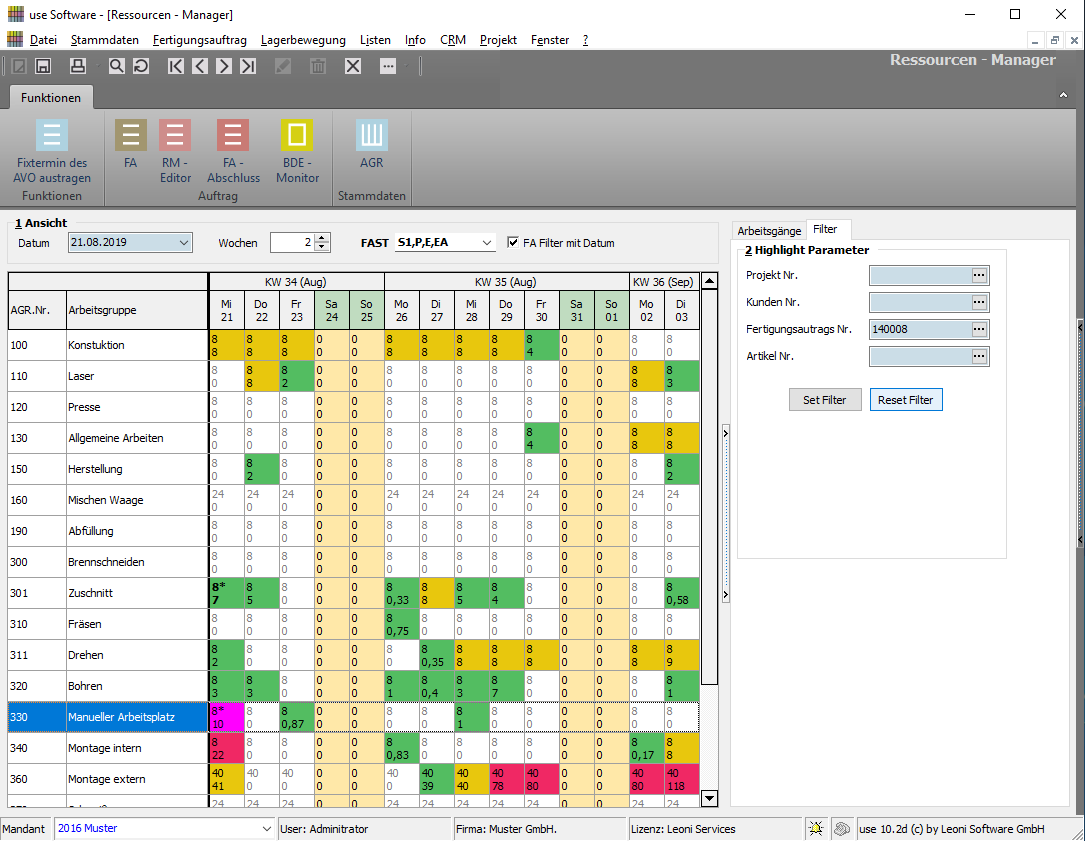Click the table scrollbar down arrow
The width and height of the screenshot is (1085, 841).
(x=709, y=798)
